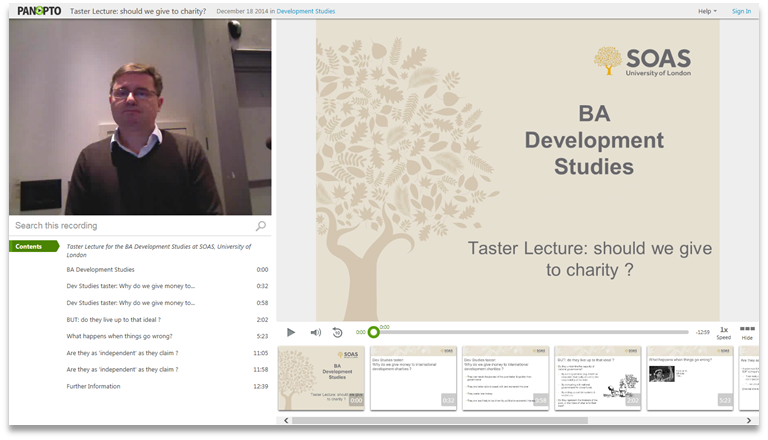Jump to 'Are they as independent' at 11:05
The image size is (768, 440).
(x=167, y=353)
